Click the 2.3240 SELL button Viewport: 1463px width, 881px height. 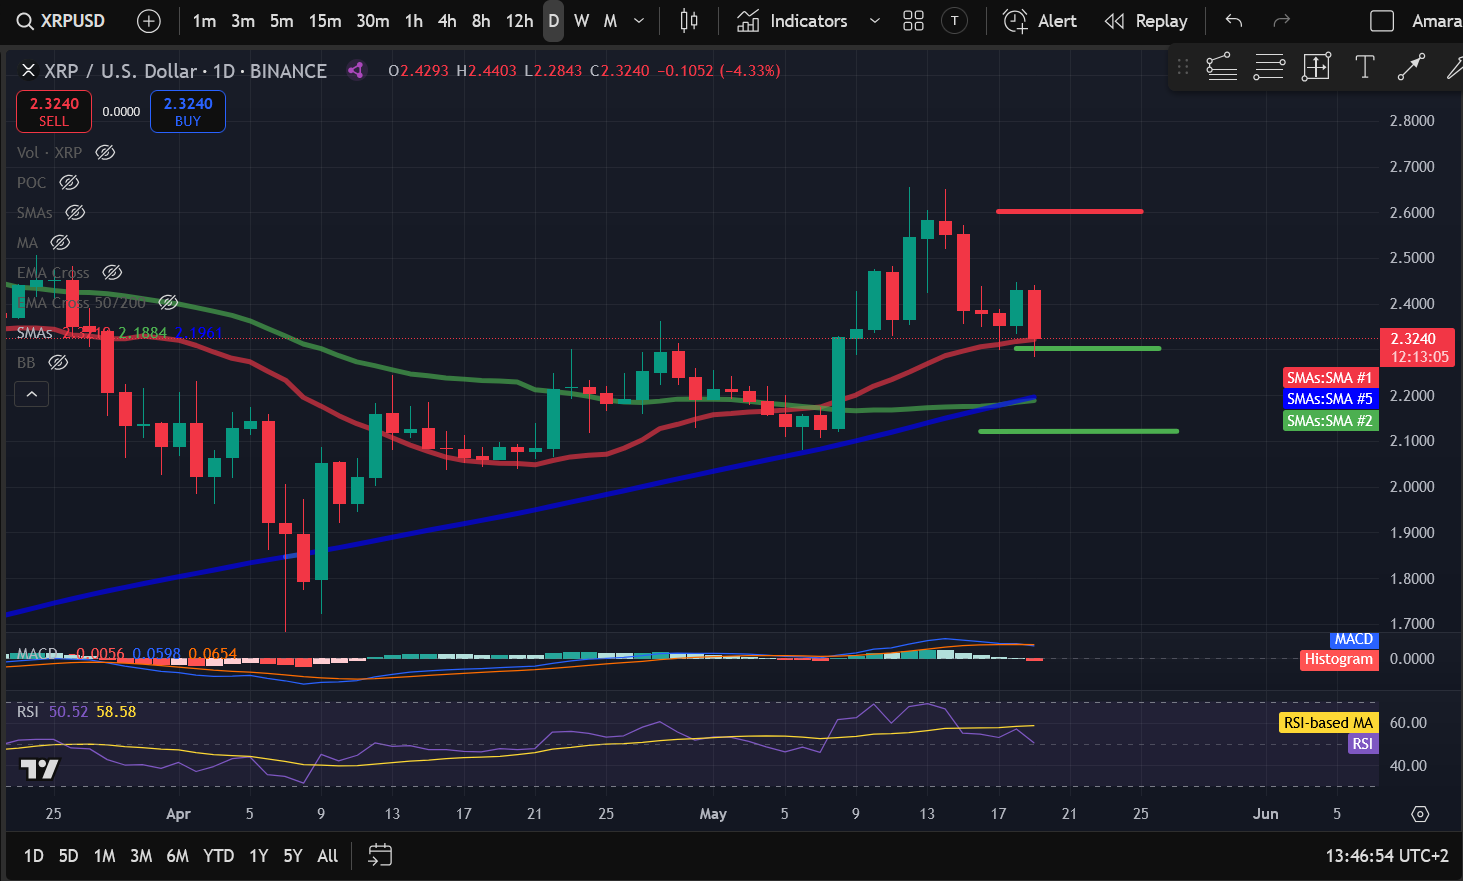pyautogui.click(x=54, y=111)
